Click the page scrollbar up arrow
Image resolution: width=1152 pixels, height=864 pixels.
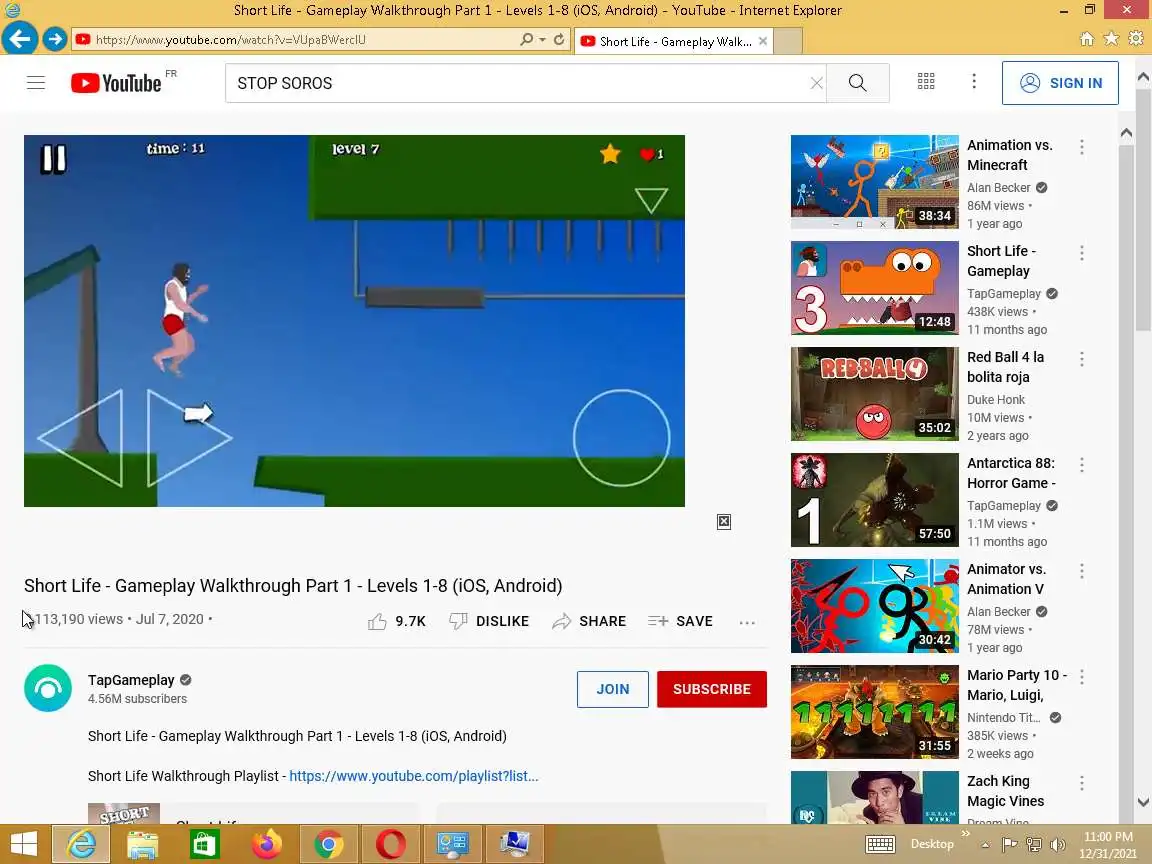point(1143,76)
